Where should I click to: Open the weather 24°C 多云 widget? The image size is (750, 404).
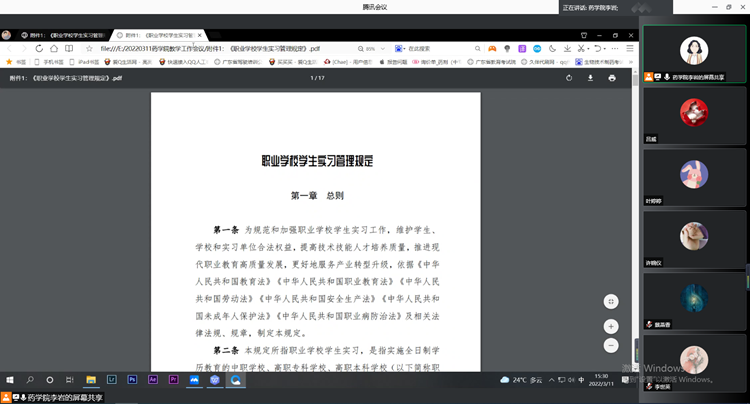point(521,380)
